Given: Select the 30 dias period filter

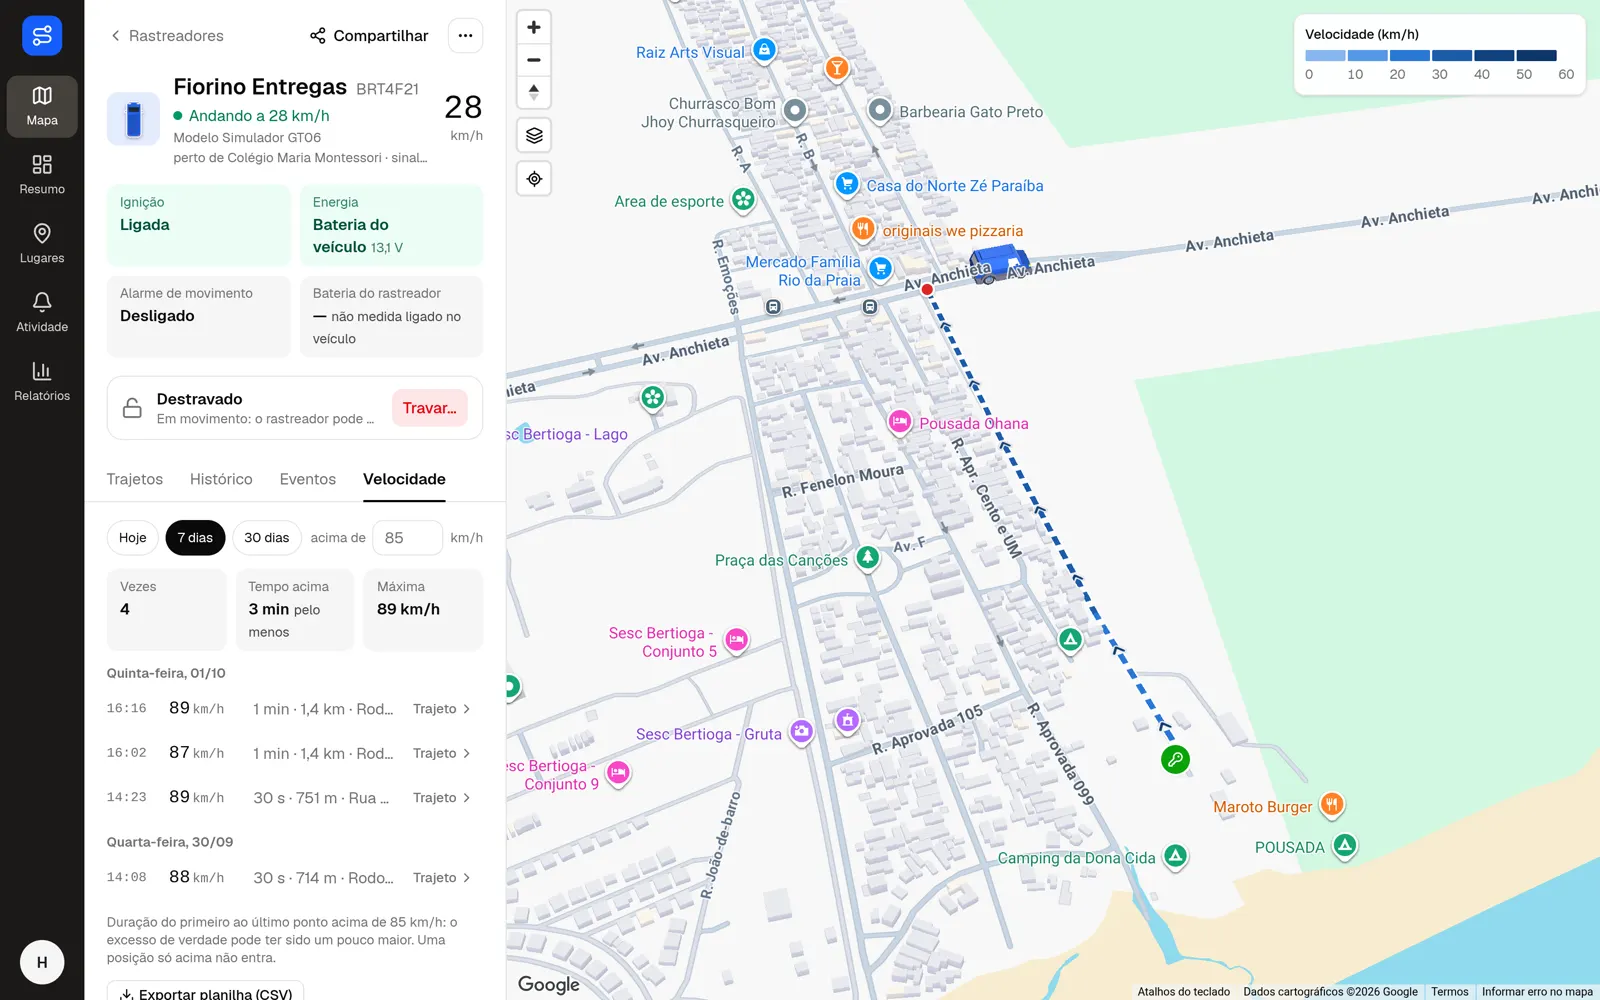Looking at the screenshot, I should pos(267,538).
